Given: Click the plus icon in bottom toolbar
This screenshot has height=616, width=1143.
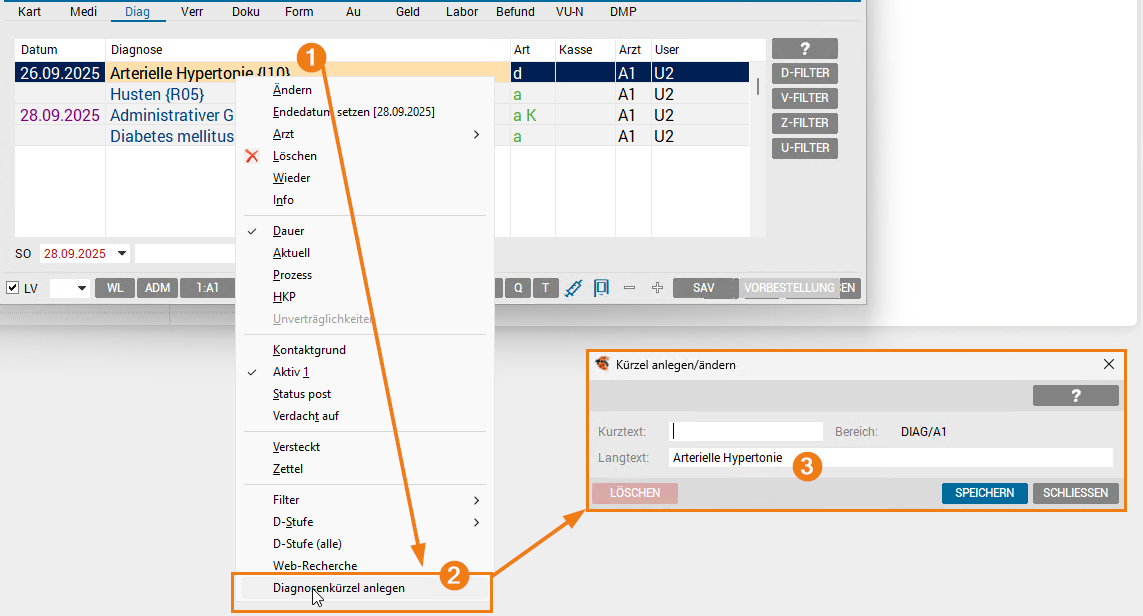Looking at the screenshot, I should click(657, 288).
